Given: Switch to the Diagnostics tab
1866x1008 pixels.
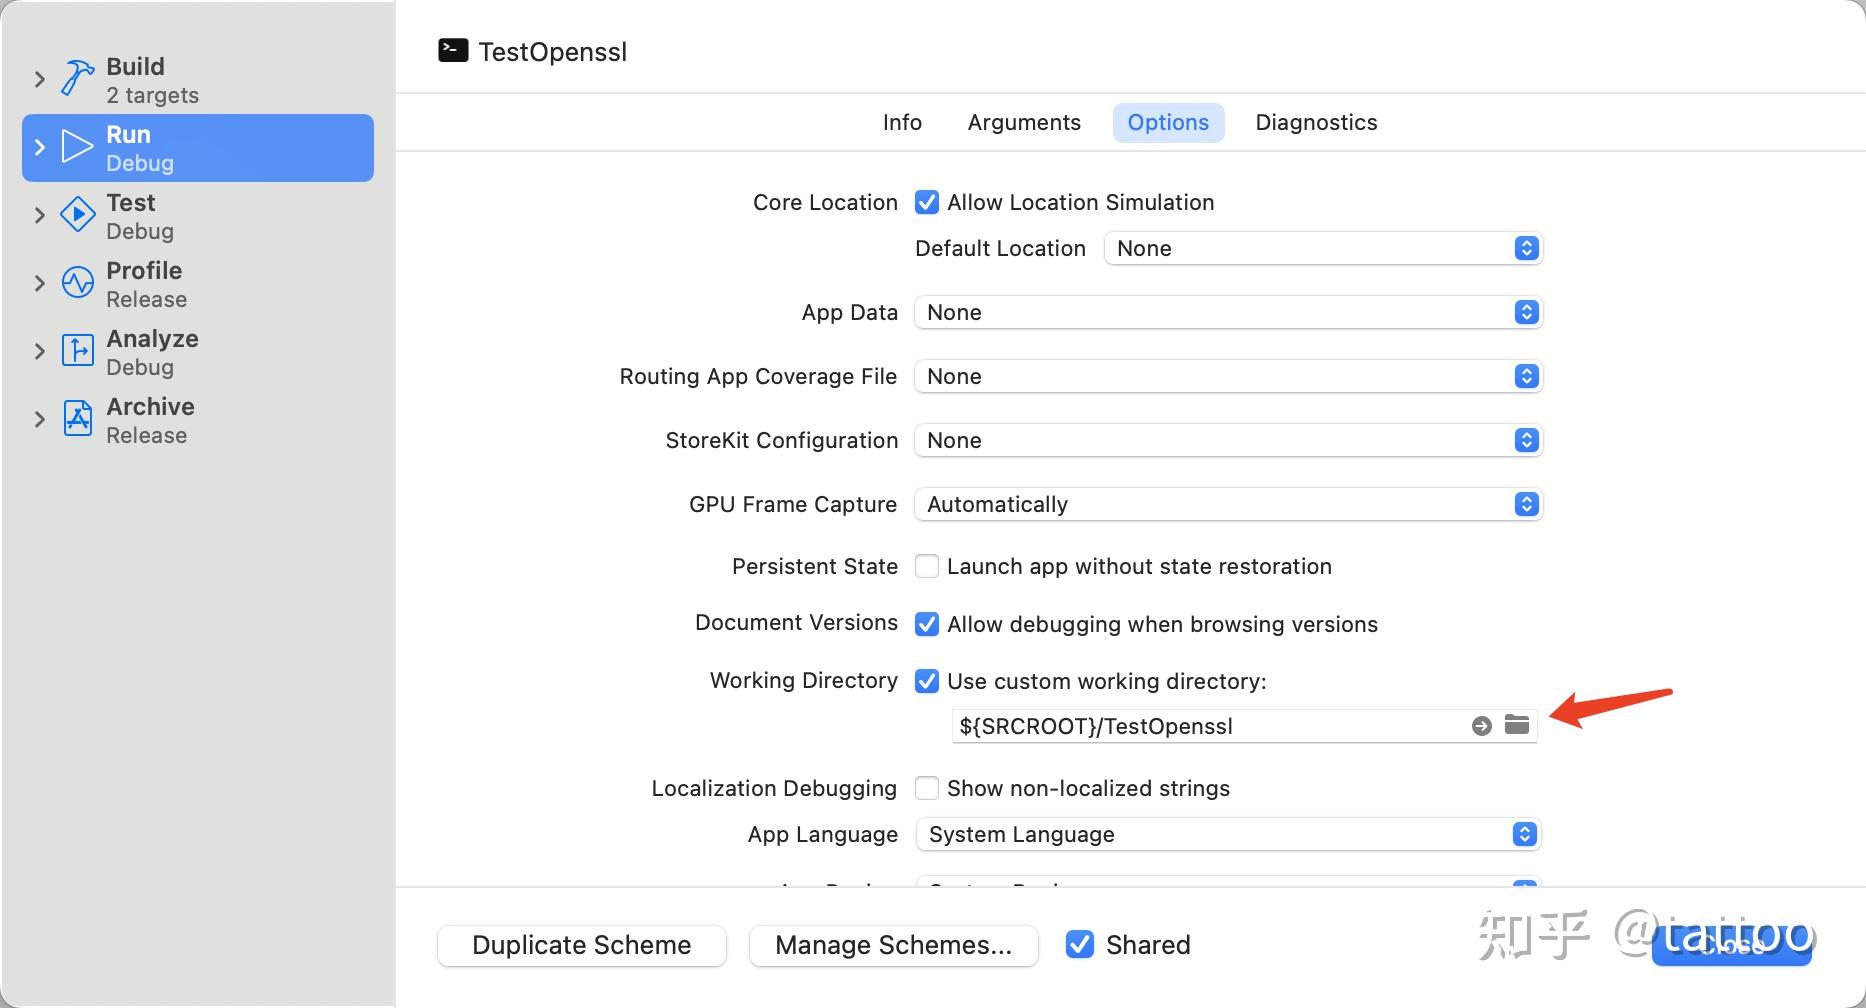Looking at the screenshot, I should tap(1315, 122).
